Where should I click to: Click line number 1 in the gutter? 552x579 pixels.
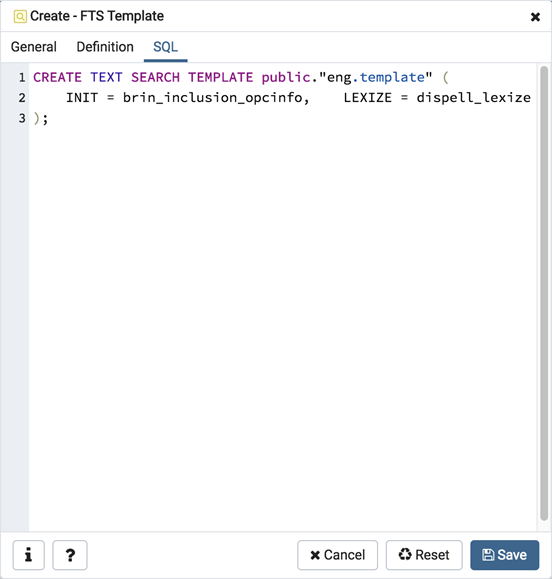(22, 78)
